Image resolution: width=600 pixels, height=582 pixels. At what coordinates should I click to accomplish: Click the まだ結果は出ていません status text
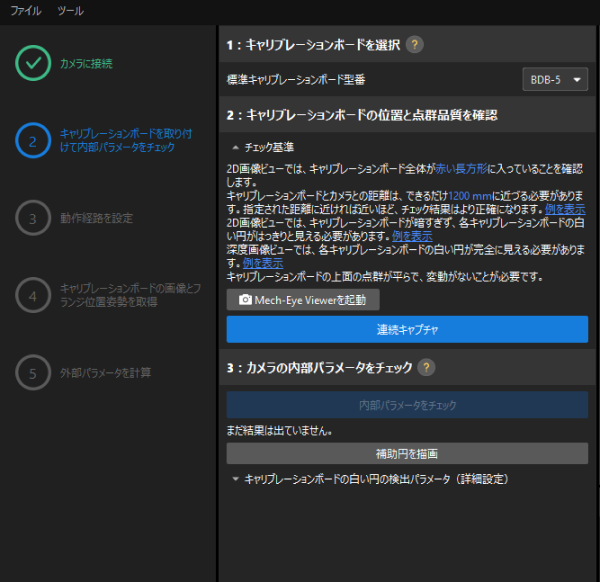[x=279, y=431]
